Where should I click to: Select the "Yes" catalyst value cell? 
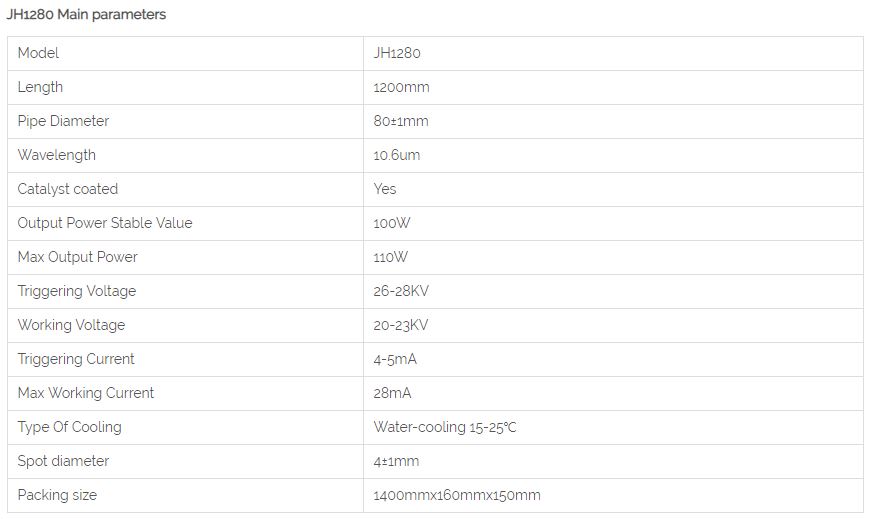coord(385,189)
